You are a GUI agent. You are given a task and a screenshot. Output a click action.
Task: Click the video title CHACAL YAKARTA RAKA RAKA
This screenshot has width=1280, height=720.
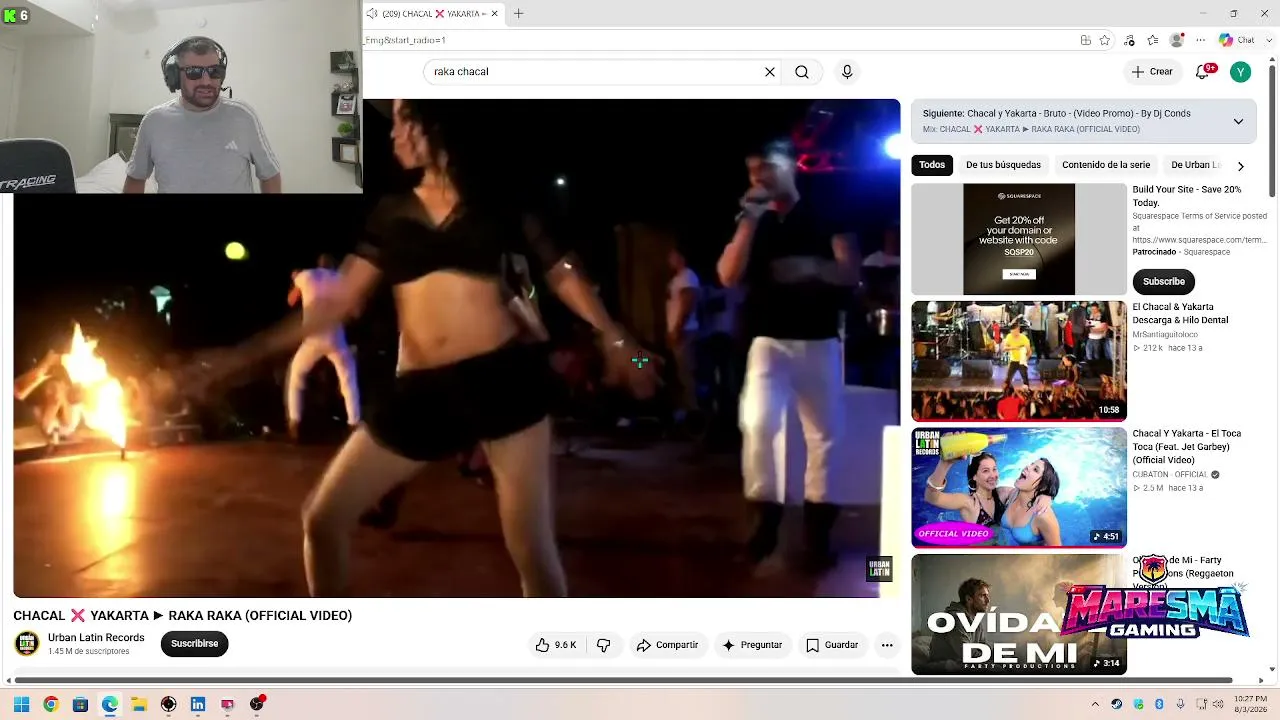[183, 616]
